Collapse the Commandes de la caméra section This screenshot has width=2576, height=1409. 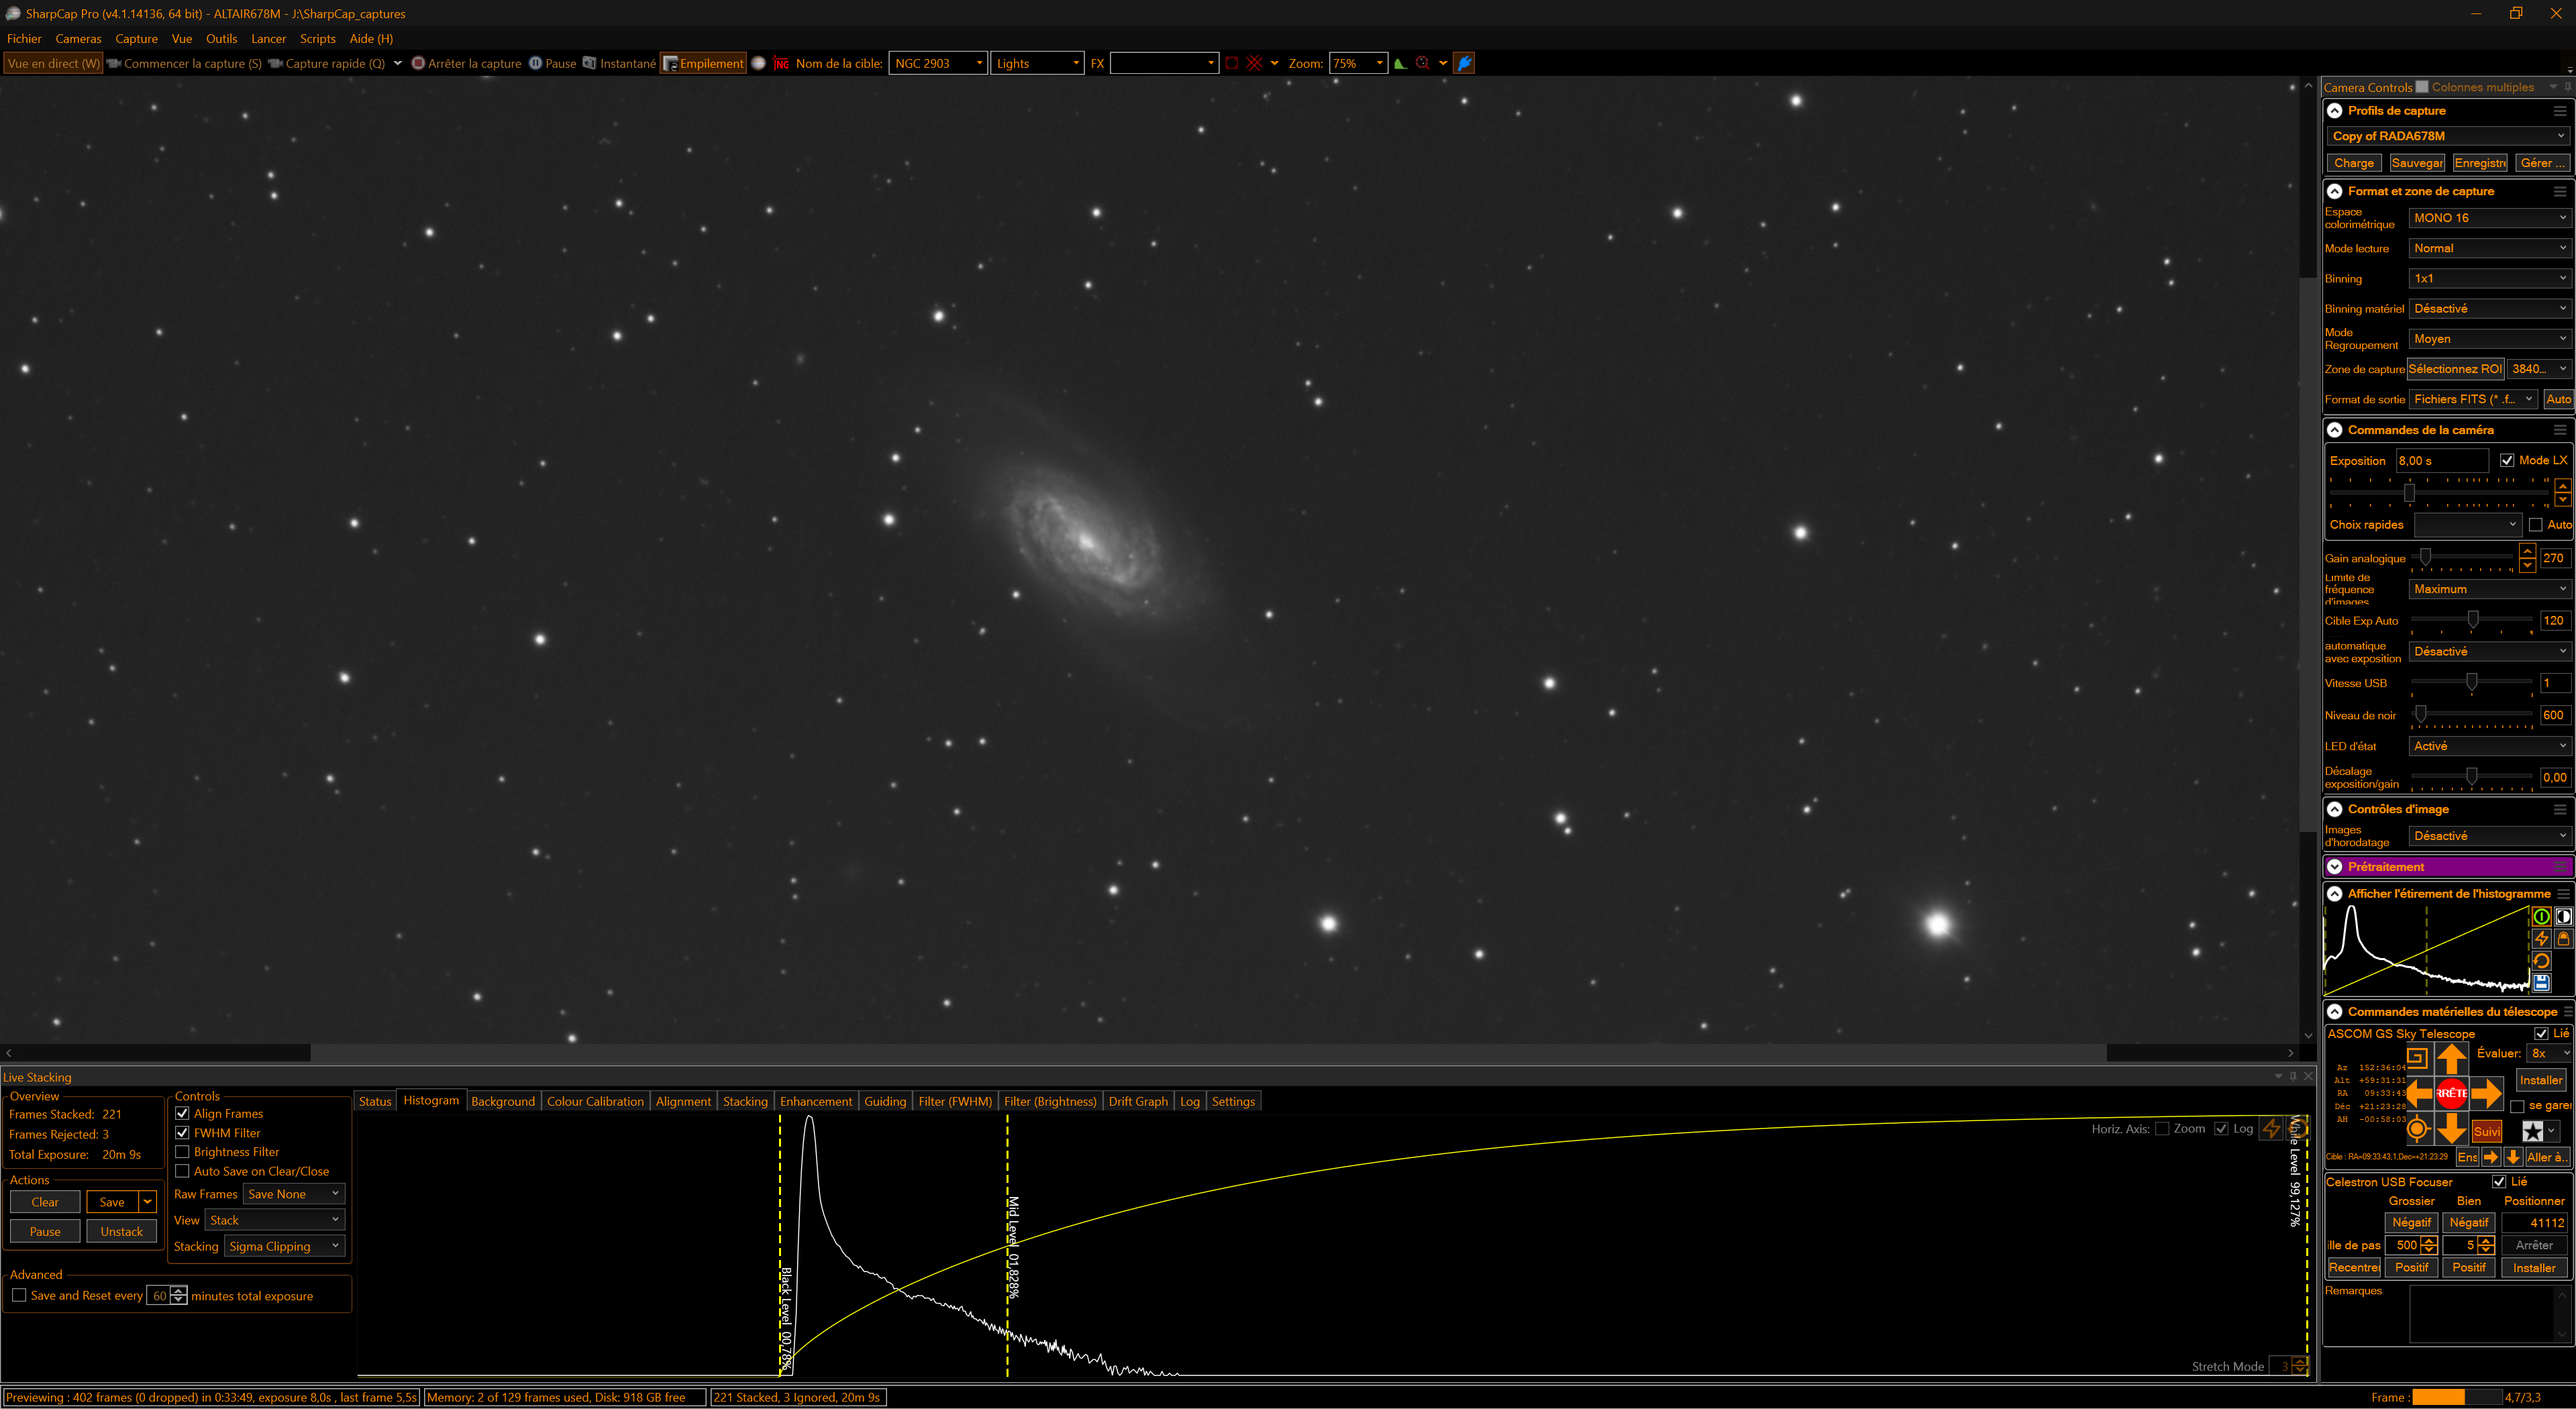tap(2334, 430)
